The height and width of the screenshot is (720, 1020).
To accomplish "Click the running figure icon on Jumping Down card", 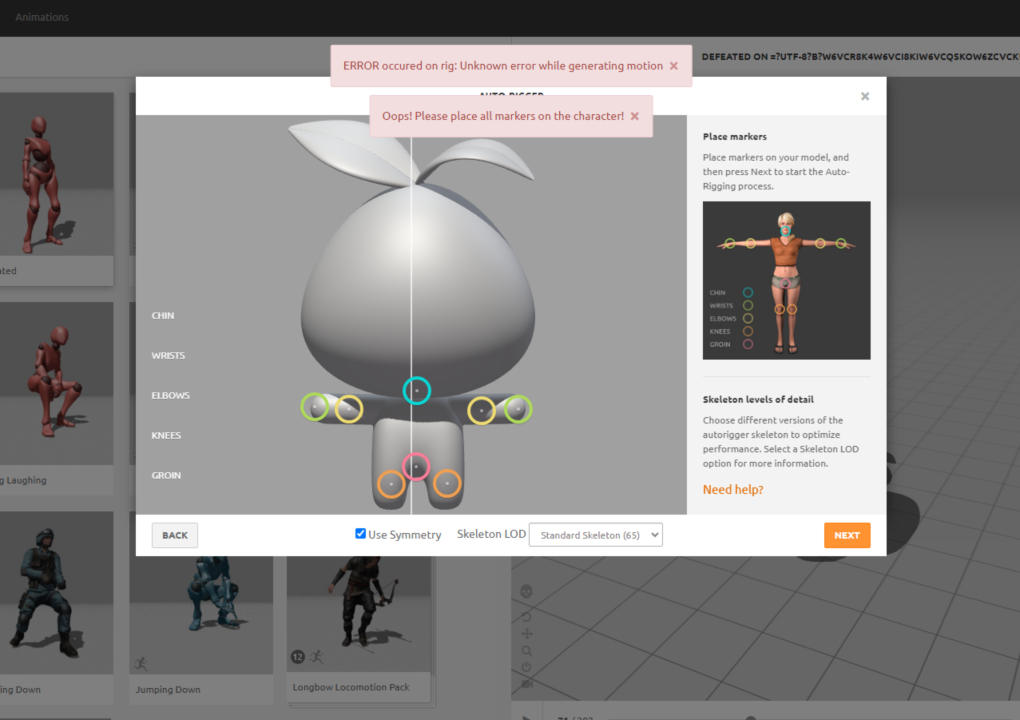I will pyautogui.click(x=141, y=663).
